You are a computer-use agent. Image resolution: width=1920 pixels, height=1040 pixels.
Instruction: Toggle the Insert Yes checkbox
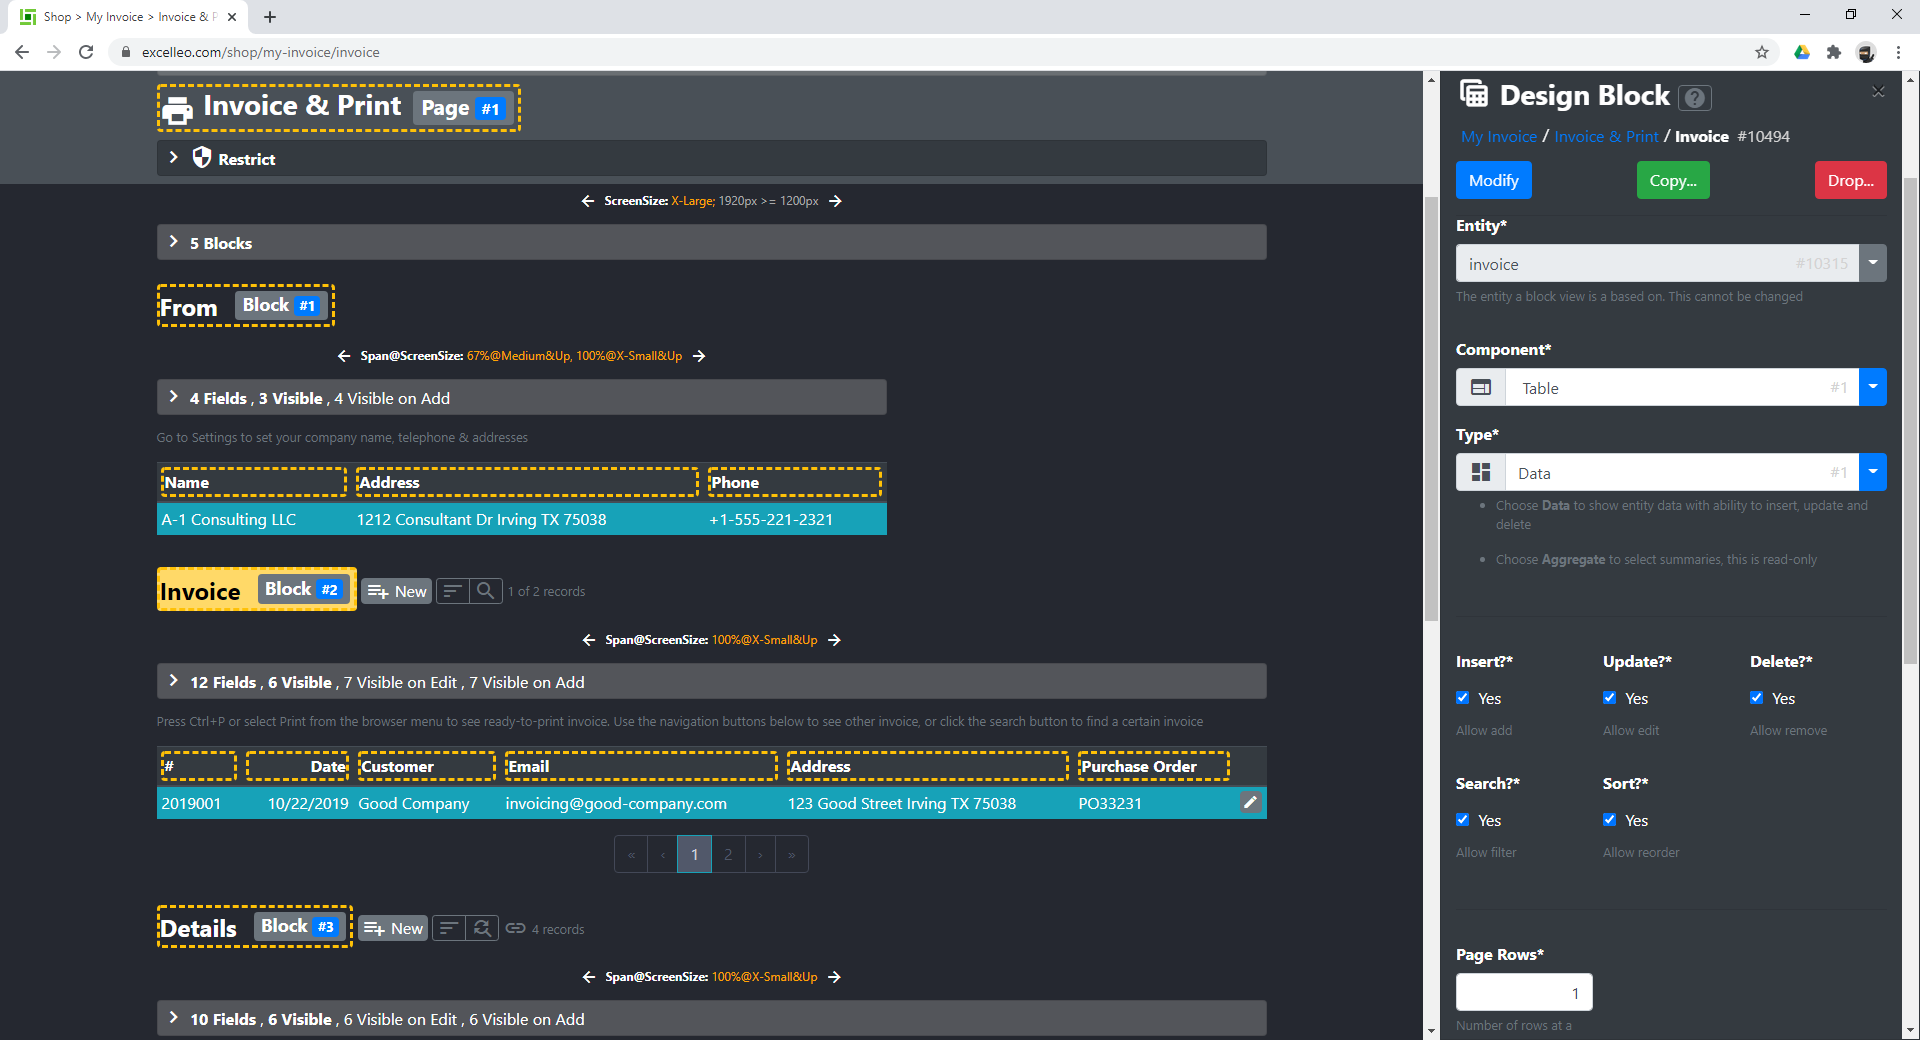pos(1463,698)
